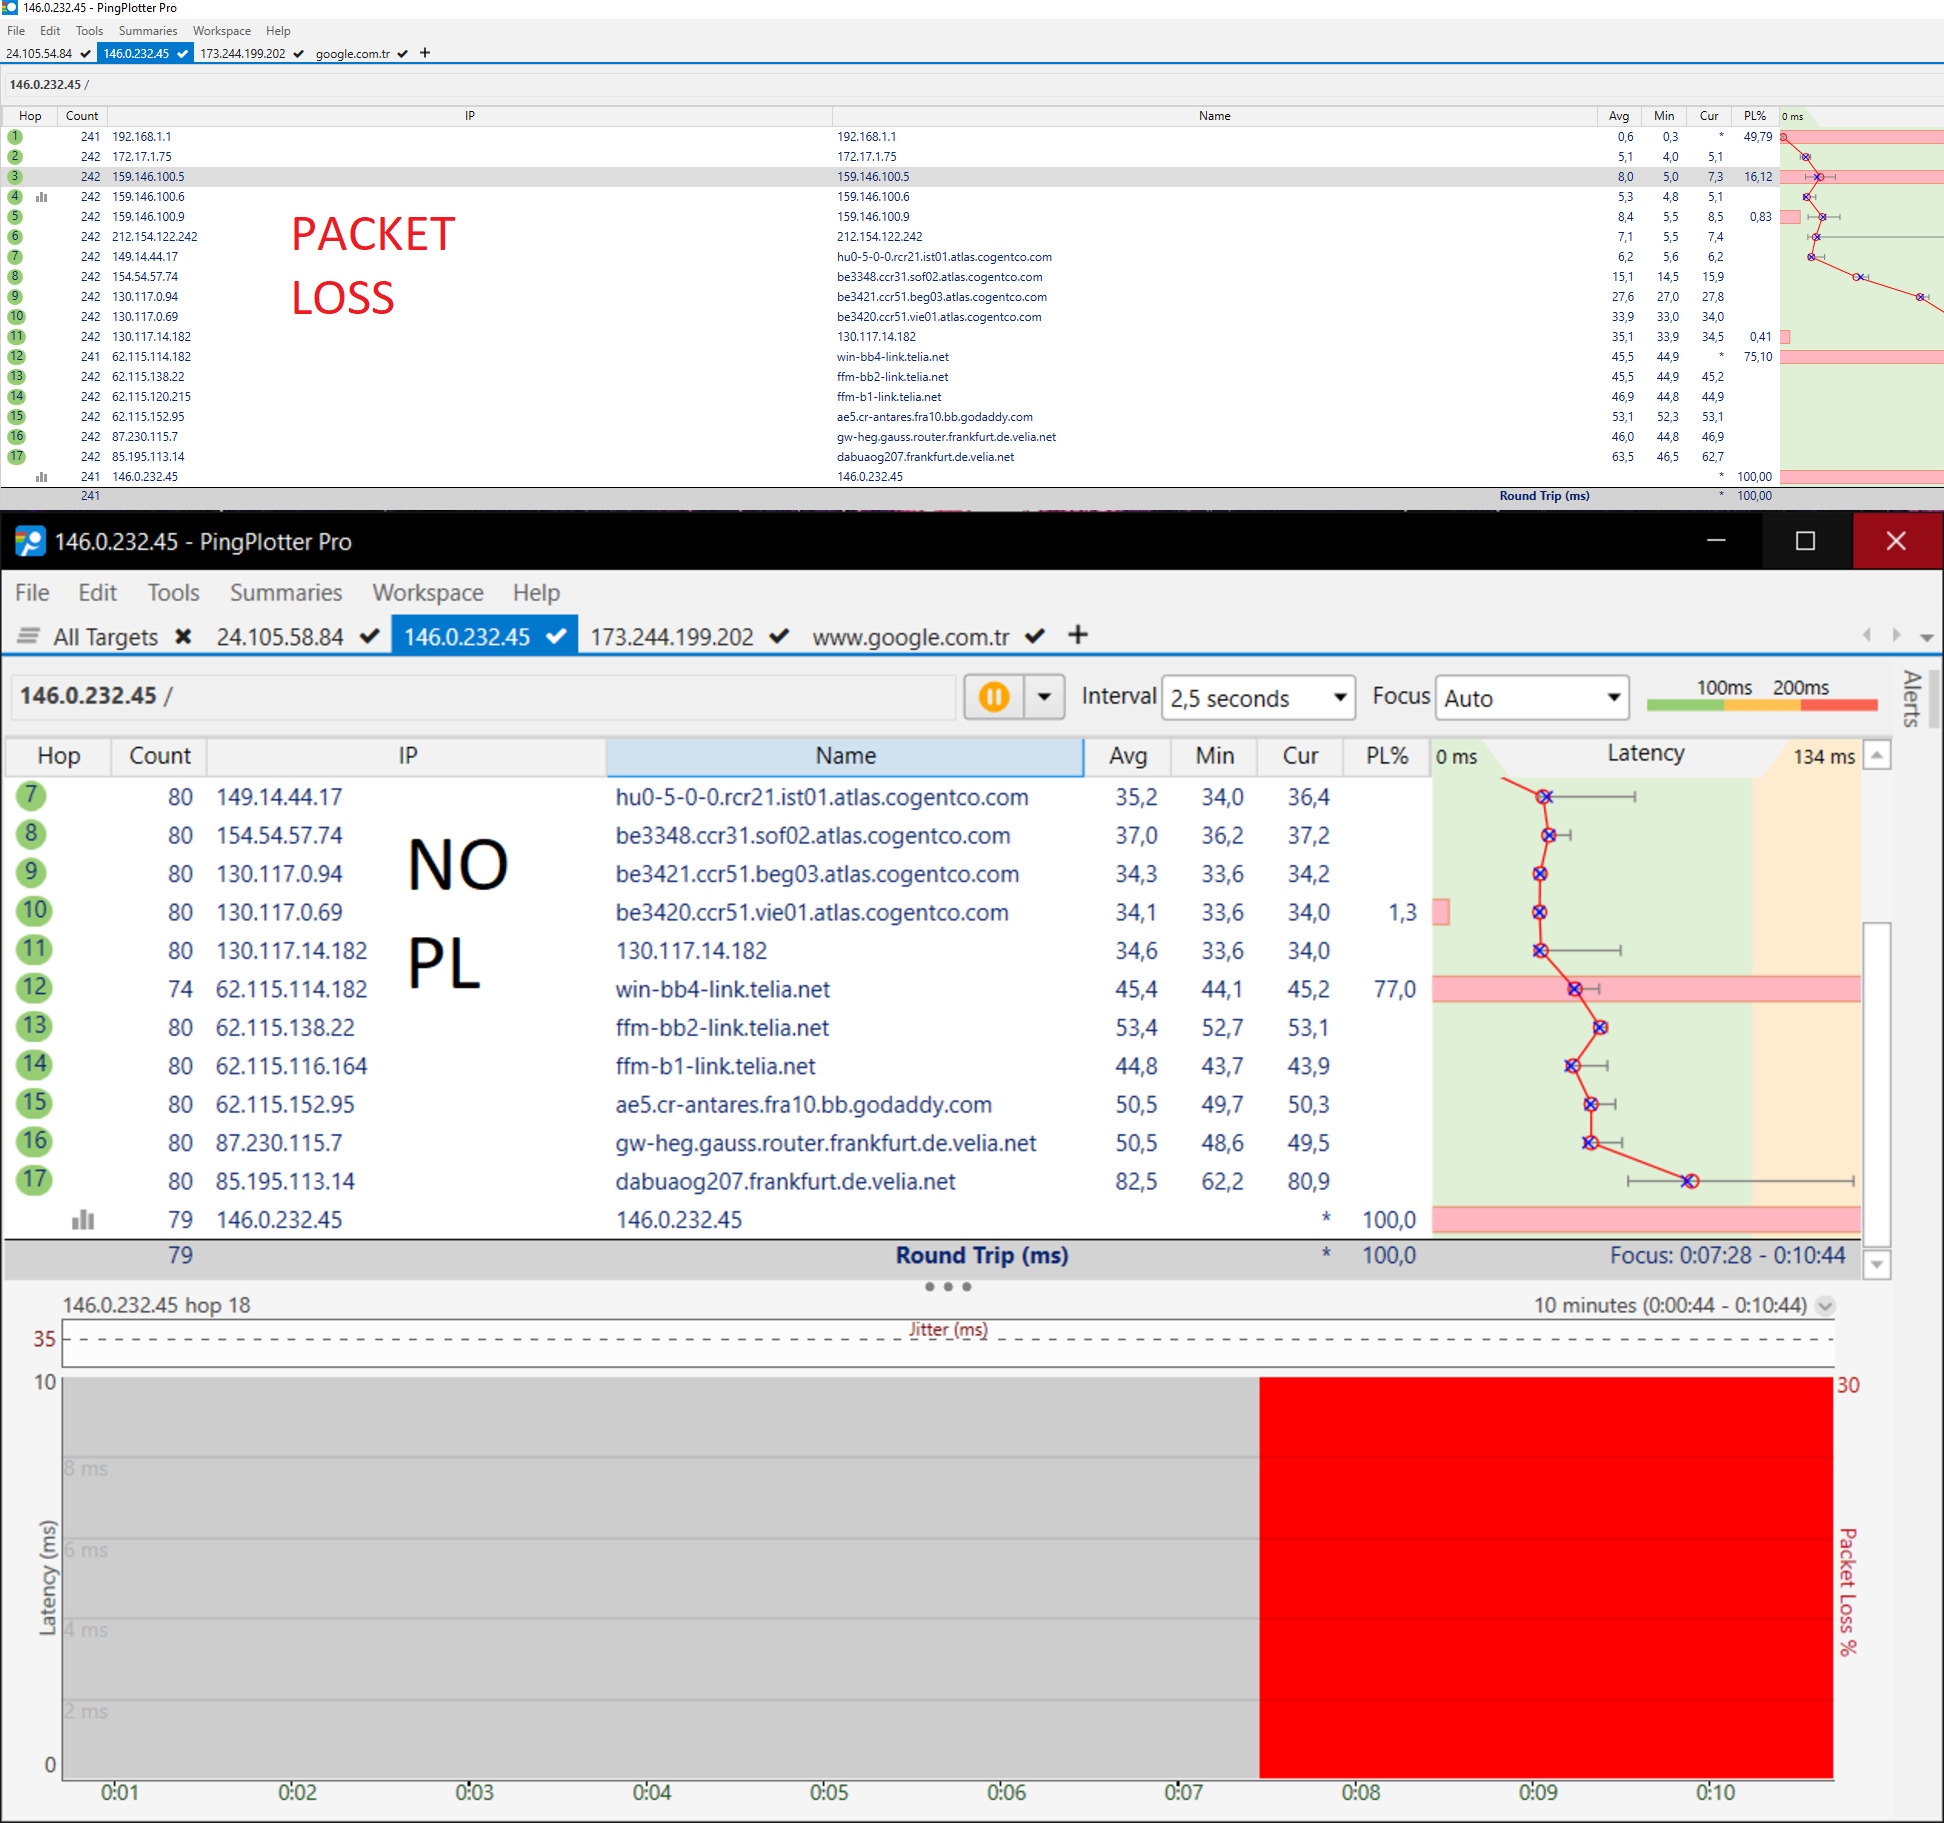
Task: Click the Round Trip (ms) summary label in the lower window
Action: (981, 1255)
